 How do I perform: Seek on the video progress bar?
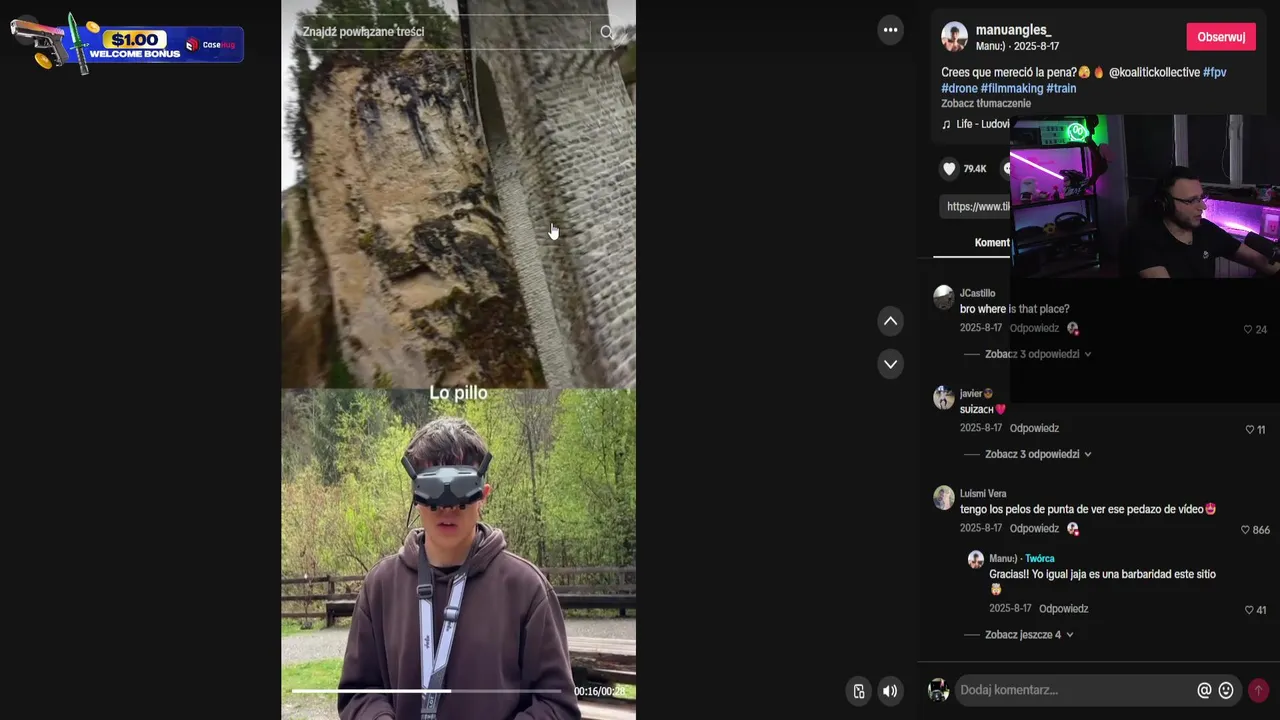(x=428, y=691)
